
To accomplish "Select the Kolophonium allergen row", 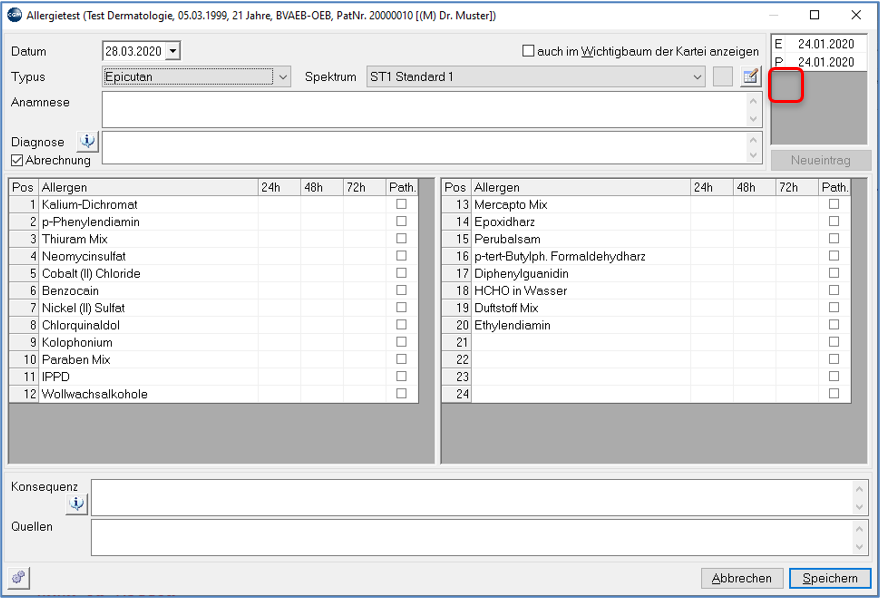I will pyautogui.click(x=214, y=342).
